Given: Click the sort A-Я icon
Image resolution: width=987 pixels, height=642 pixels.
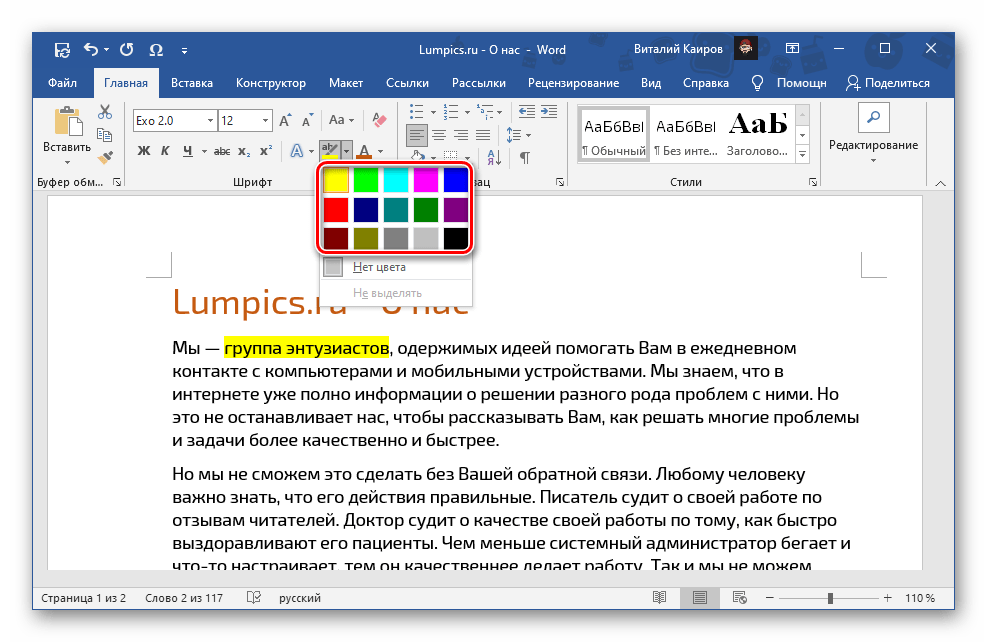Looking at the screenshot, I should coord(494,157).
